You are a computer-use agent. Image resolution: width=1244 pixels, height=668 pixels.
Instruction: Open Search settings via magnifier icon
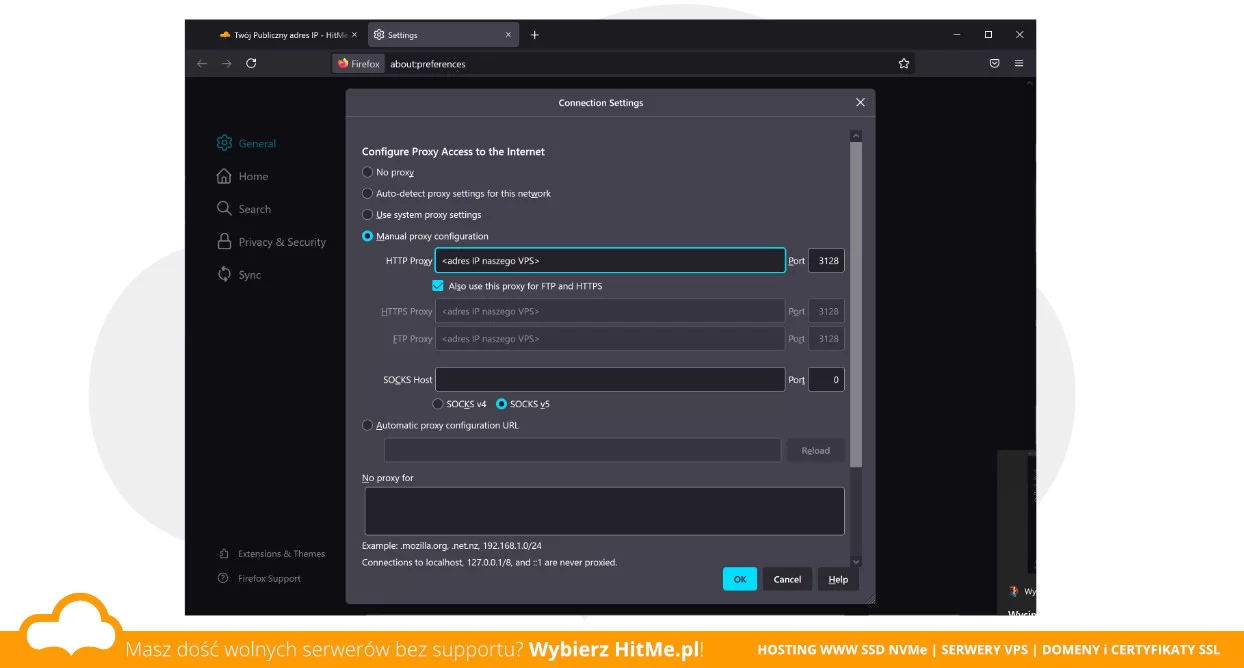click(x=224, y=209)
